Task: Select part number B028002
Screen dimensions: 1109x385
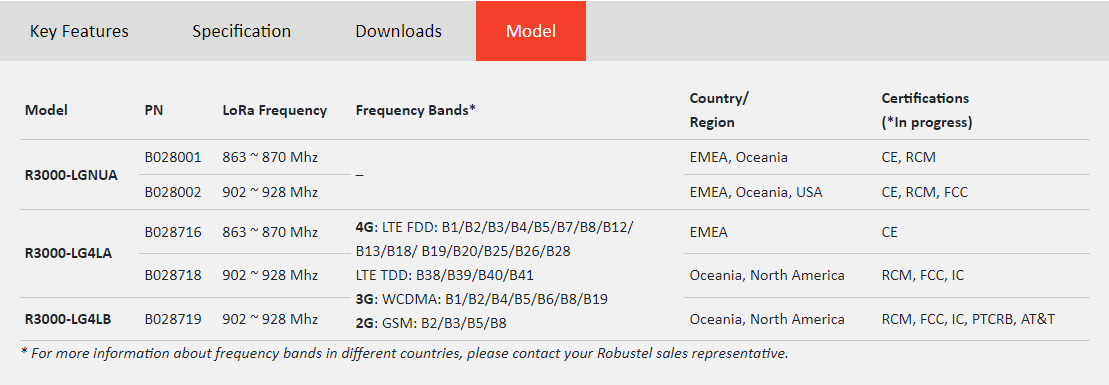Action: click(173, 192)
